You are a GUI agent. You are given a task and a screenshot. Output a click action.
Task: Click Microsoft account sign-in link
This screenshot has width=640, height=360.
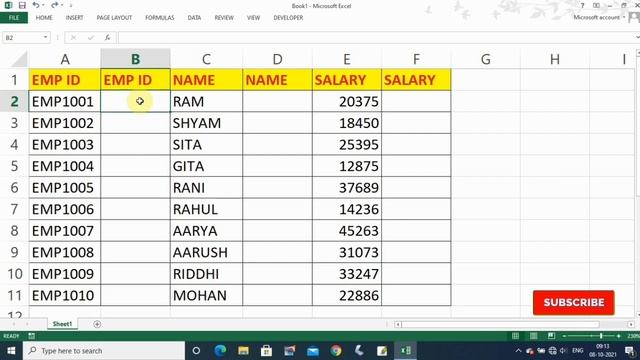coord(596,17)
